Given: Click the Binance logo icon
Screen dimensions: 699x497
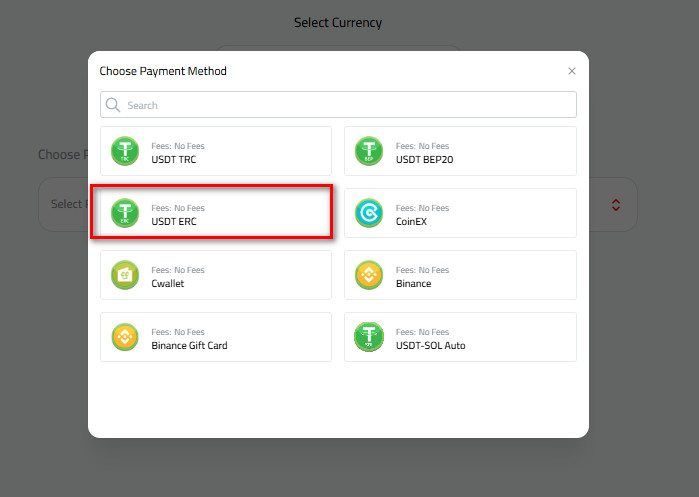Looking at the screenshot, I should coord(369,275).
